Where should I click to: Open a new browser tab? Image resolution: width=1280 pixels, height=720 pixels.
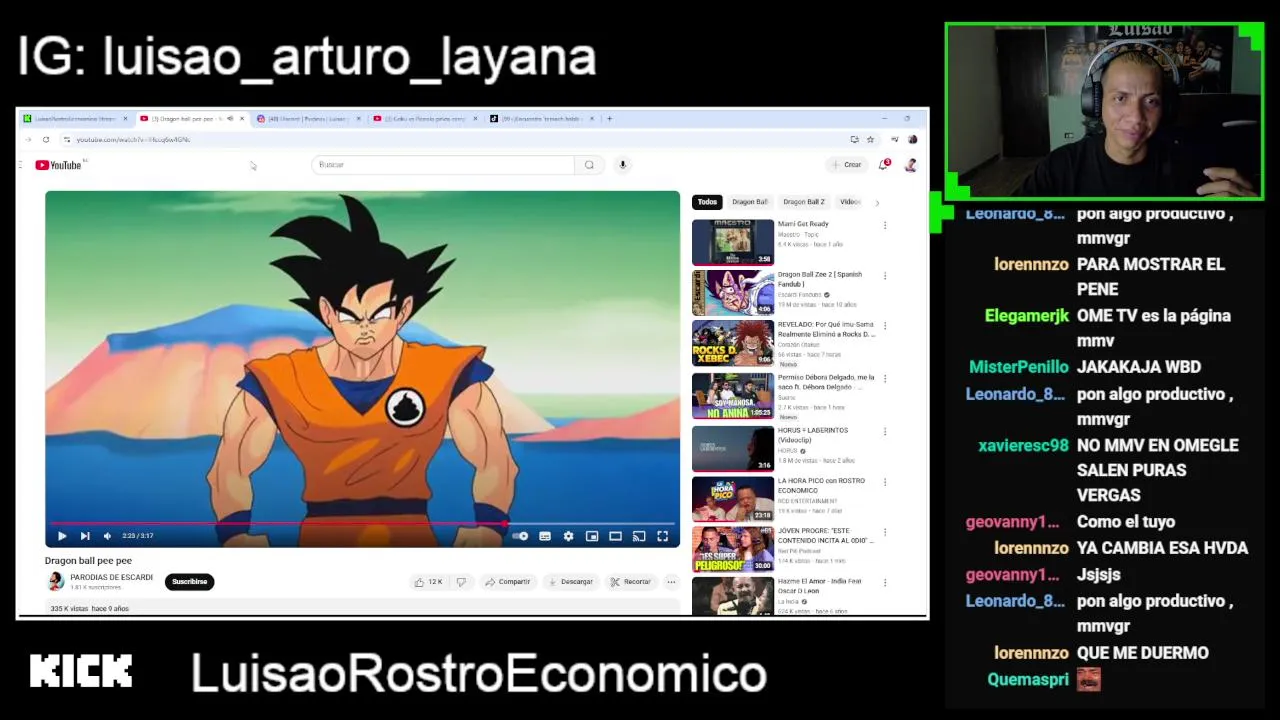(610, 119)
